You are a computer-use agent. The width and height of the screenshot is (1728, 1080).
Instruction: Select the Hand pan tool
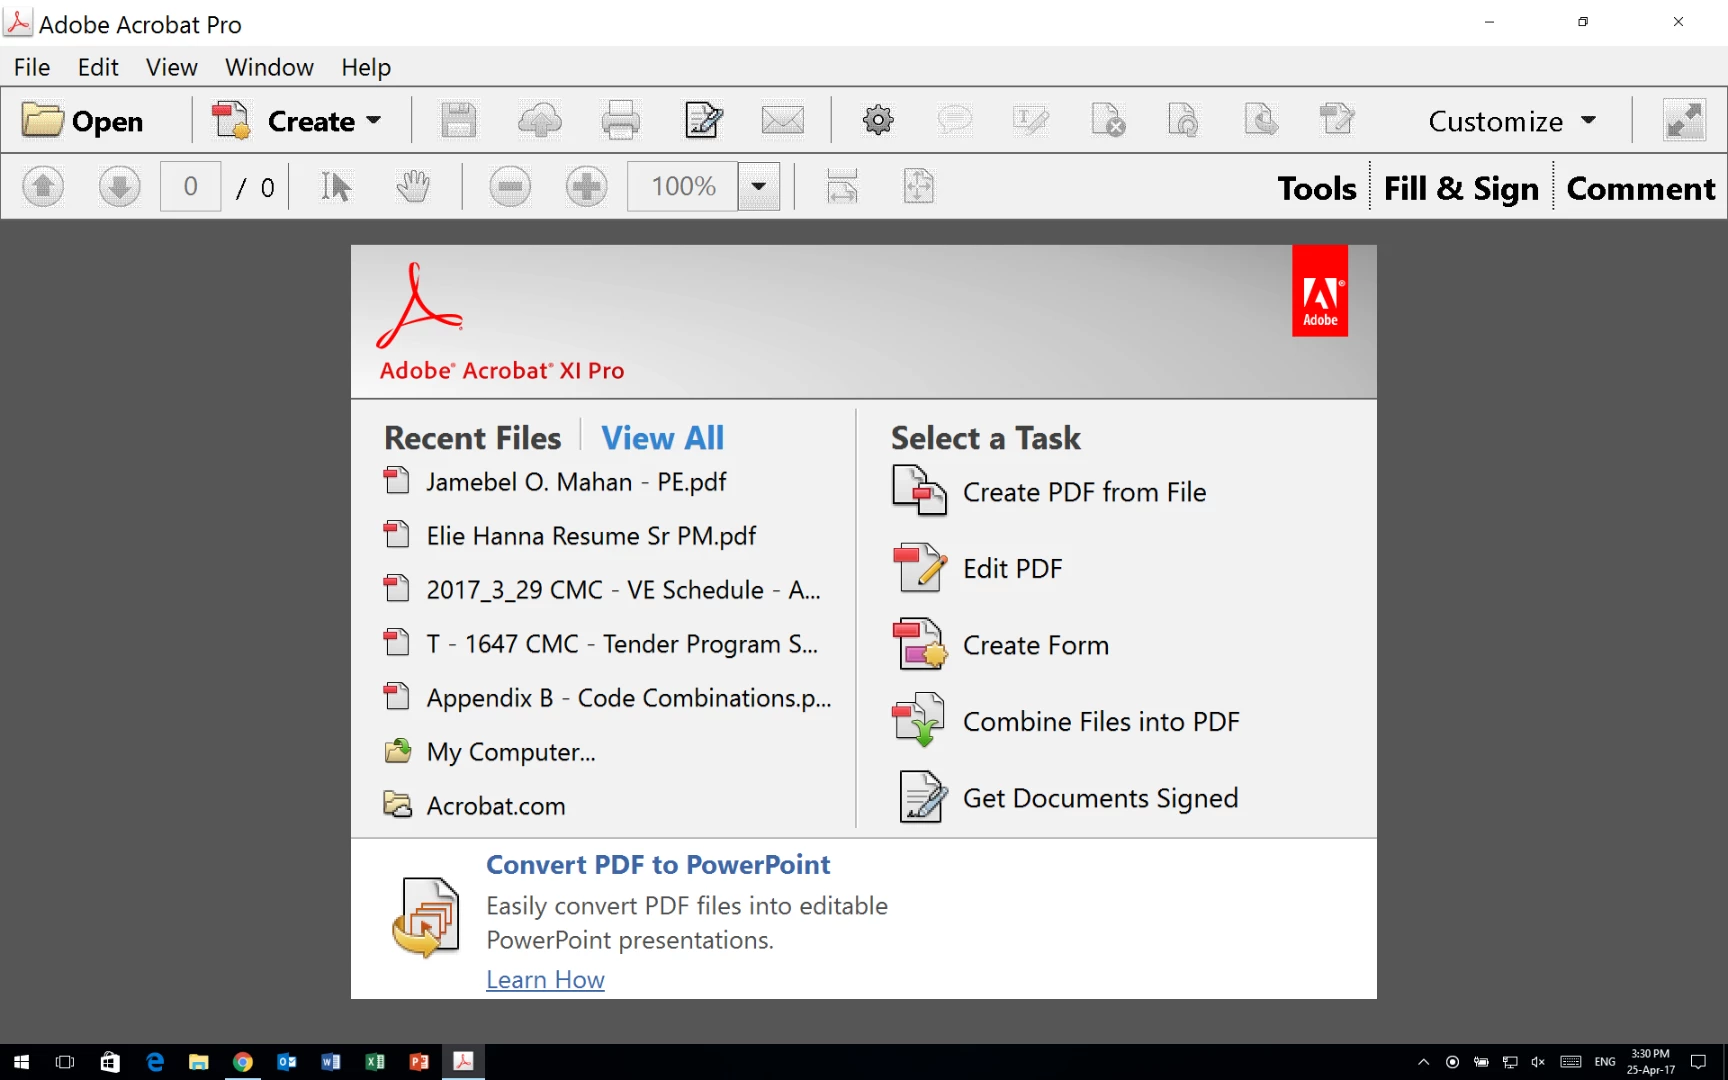click(413, 186)
